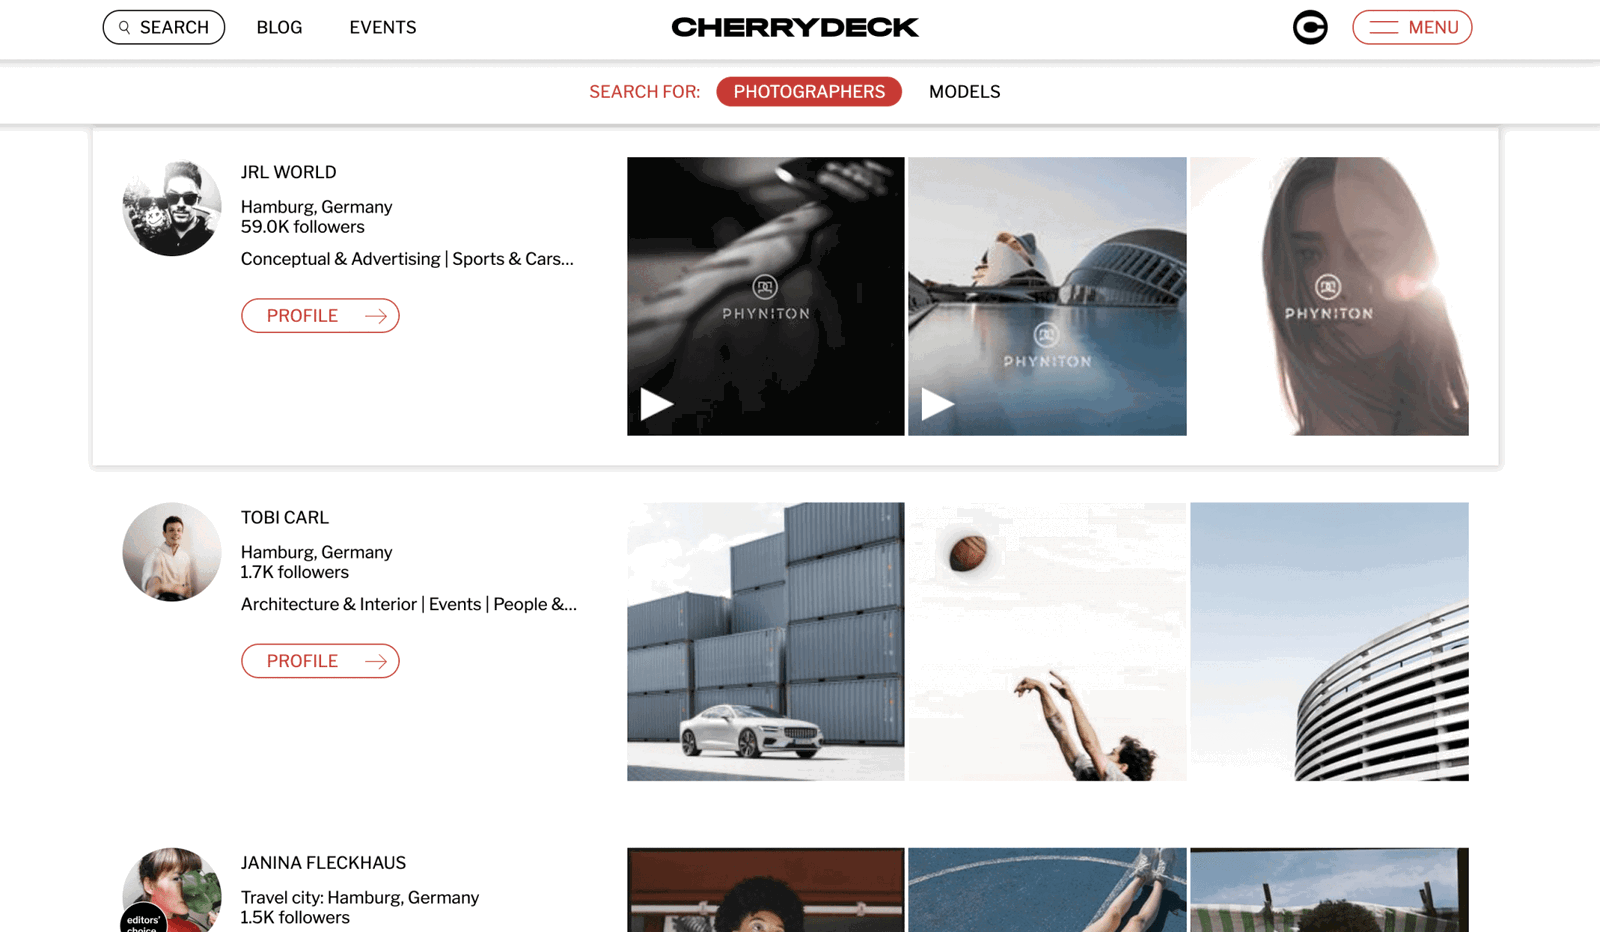Click the arrow on JRL World's Profile button
This screenshot has width=1600, height=932.
click(x=376, y=316)
